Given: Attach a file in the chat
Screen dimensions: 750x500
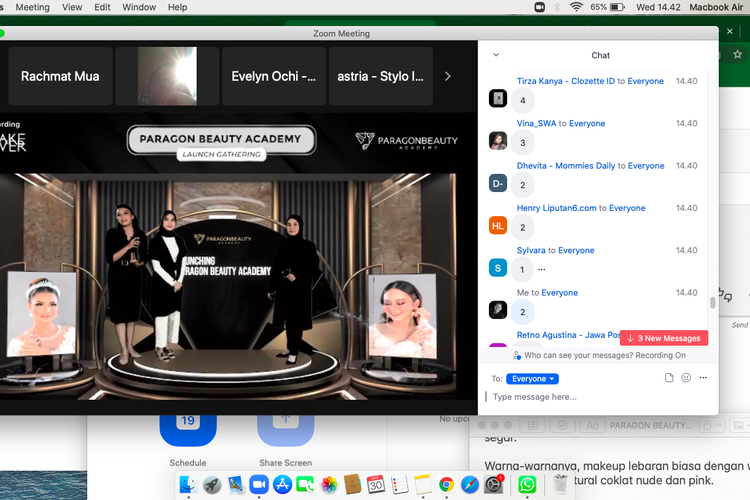Looking at the screenshot, I should click(669, 378).
